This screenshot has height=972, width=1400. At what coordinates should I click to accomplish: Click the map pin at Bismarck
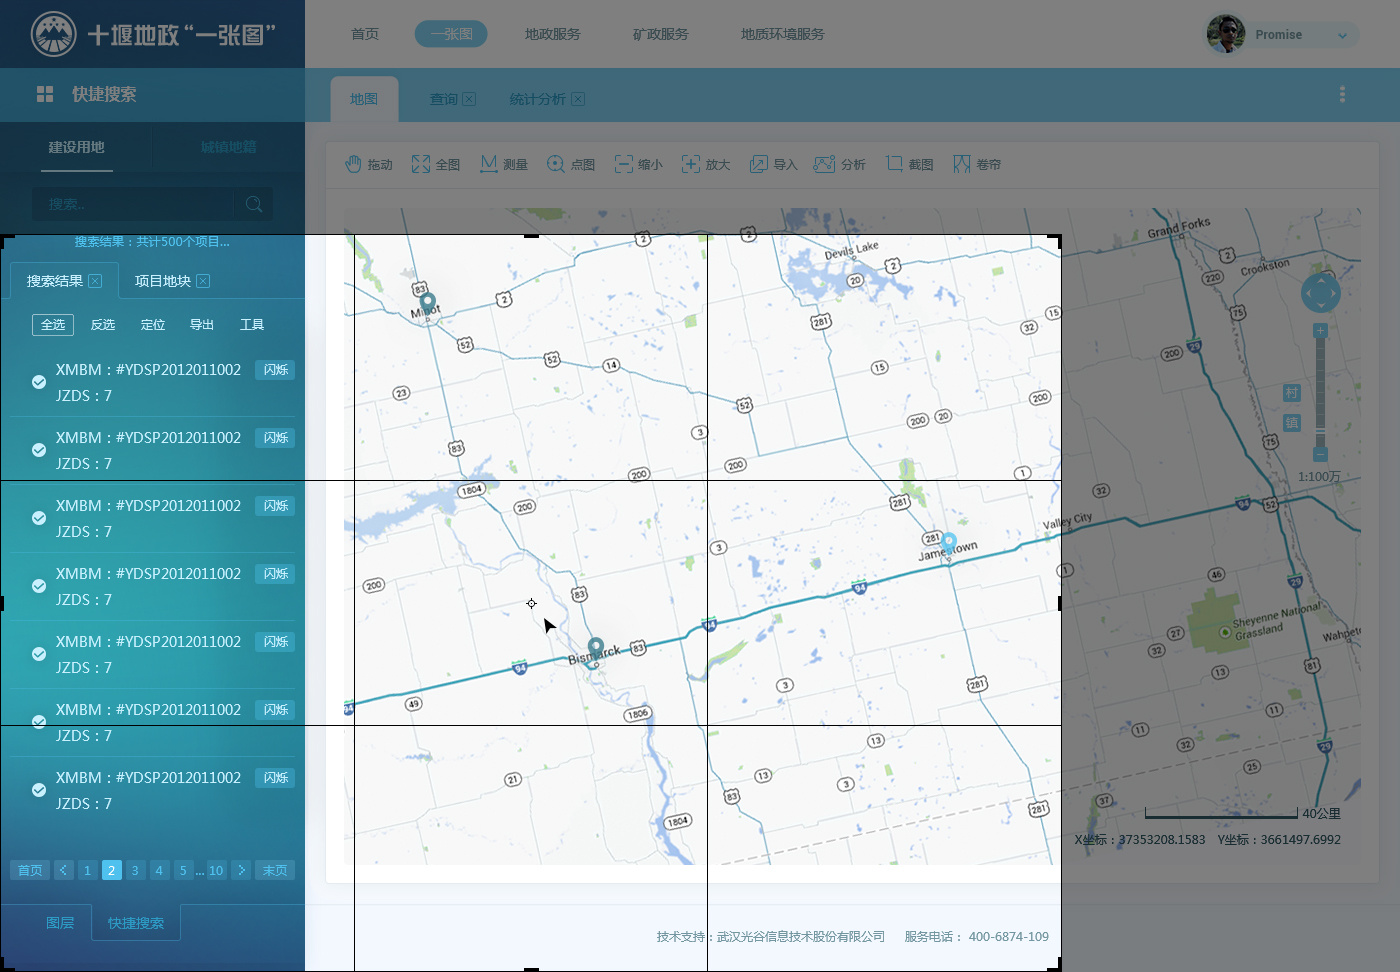coord(596,648)
